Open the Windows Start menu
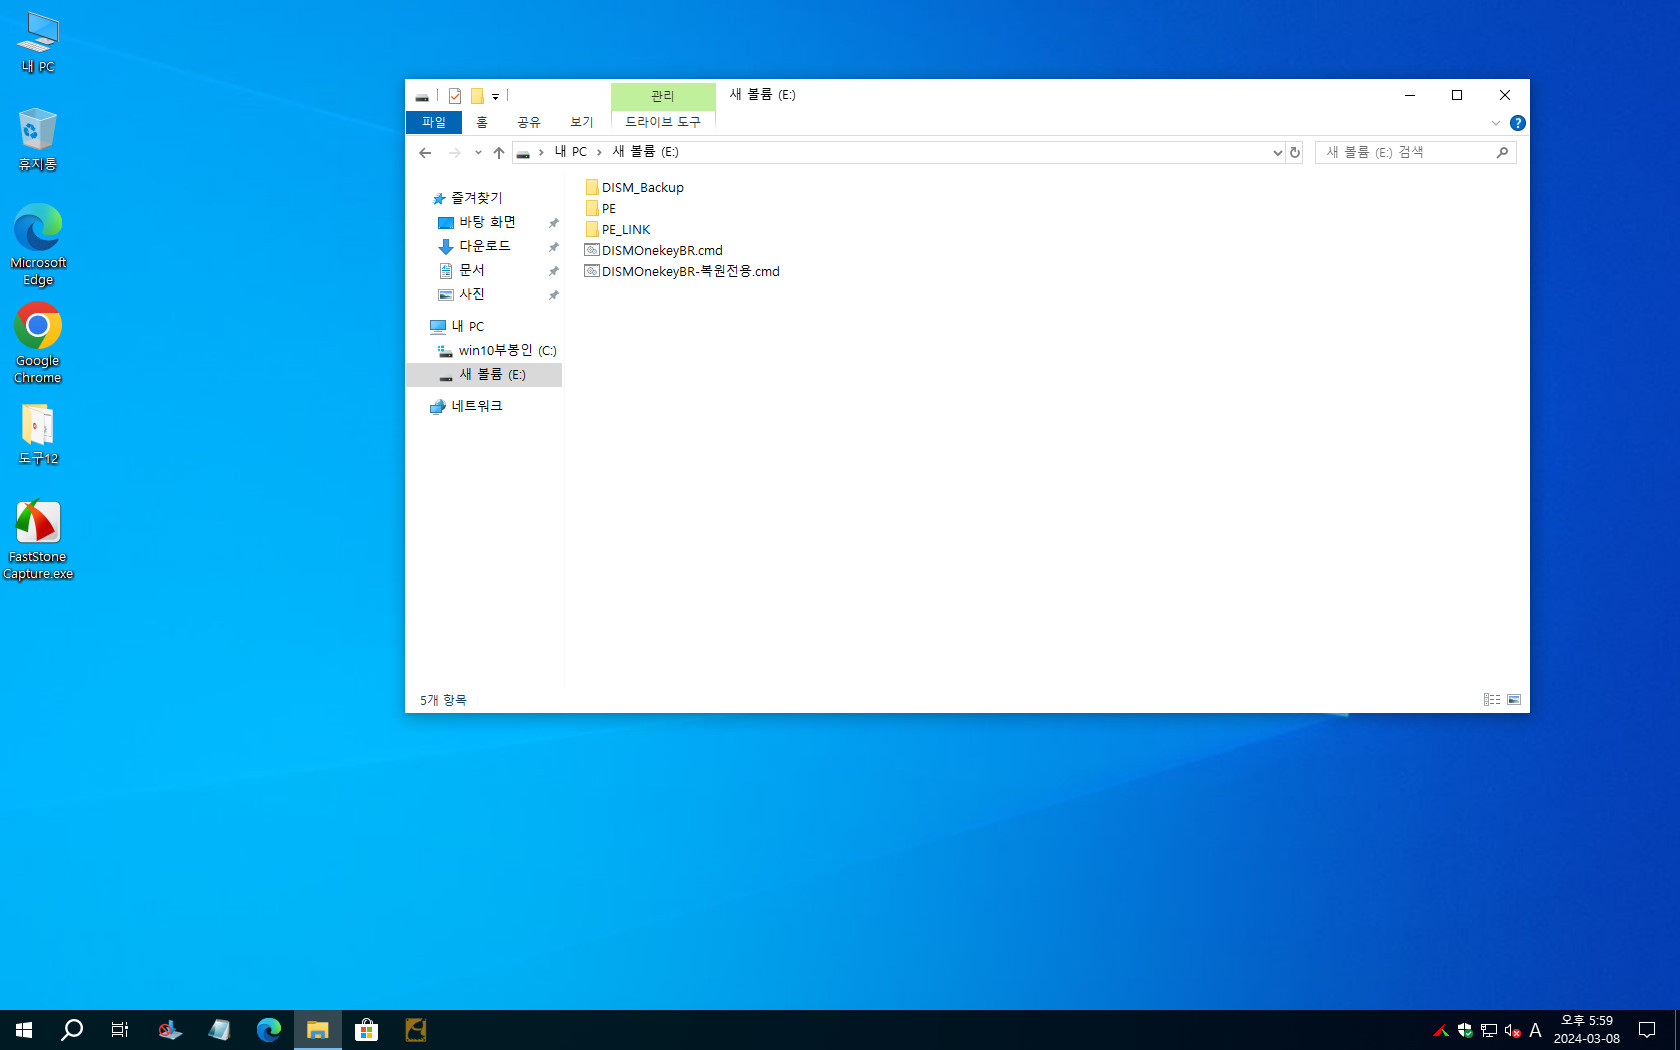This screenshot has width=1680, height=1050. 24,1030
